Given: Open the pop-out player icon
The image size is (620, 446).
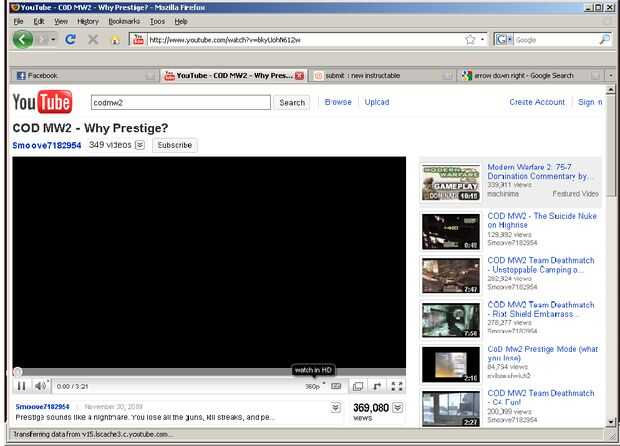Looking at the screenshot, I should tap(358, 386).
